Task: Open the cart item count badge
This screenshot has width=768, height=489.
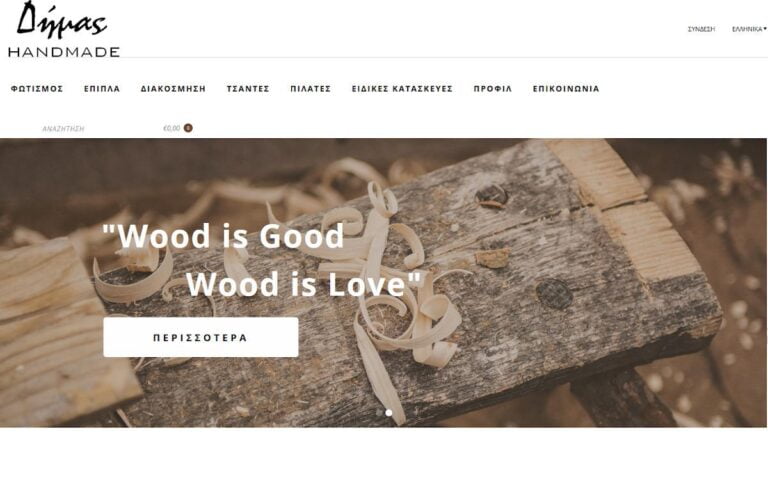Action: pos(188,128)
